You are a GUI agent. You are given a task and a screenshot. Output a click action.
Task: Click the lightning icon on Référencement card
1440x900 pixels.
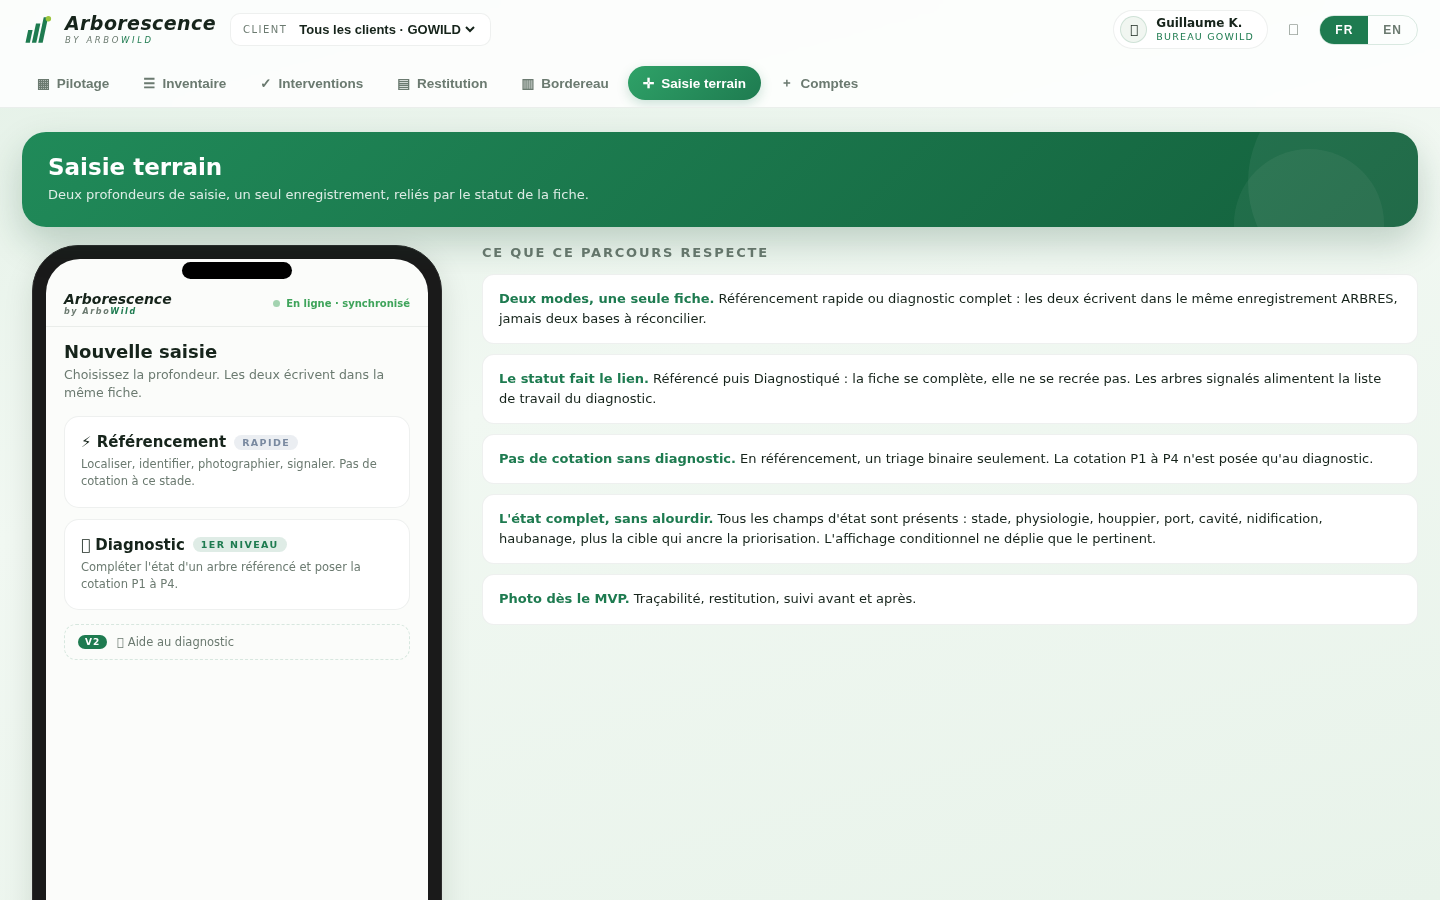(x=86, y=442)
